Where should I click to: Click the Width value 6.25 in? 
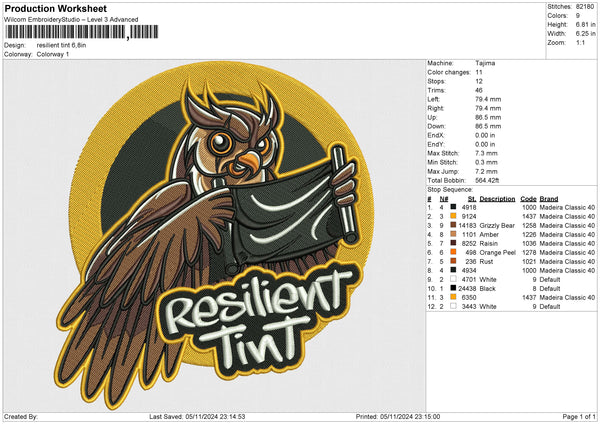[x=585, y=34]
